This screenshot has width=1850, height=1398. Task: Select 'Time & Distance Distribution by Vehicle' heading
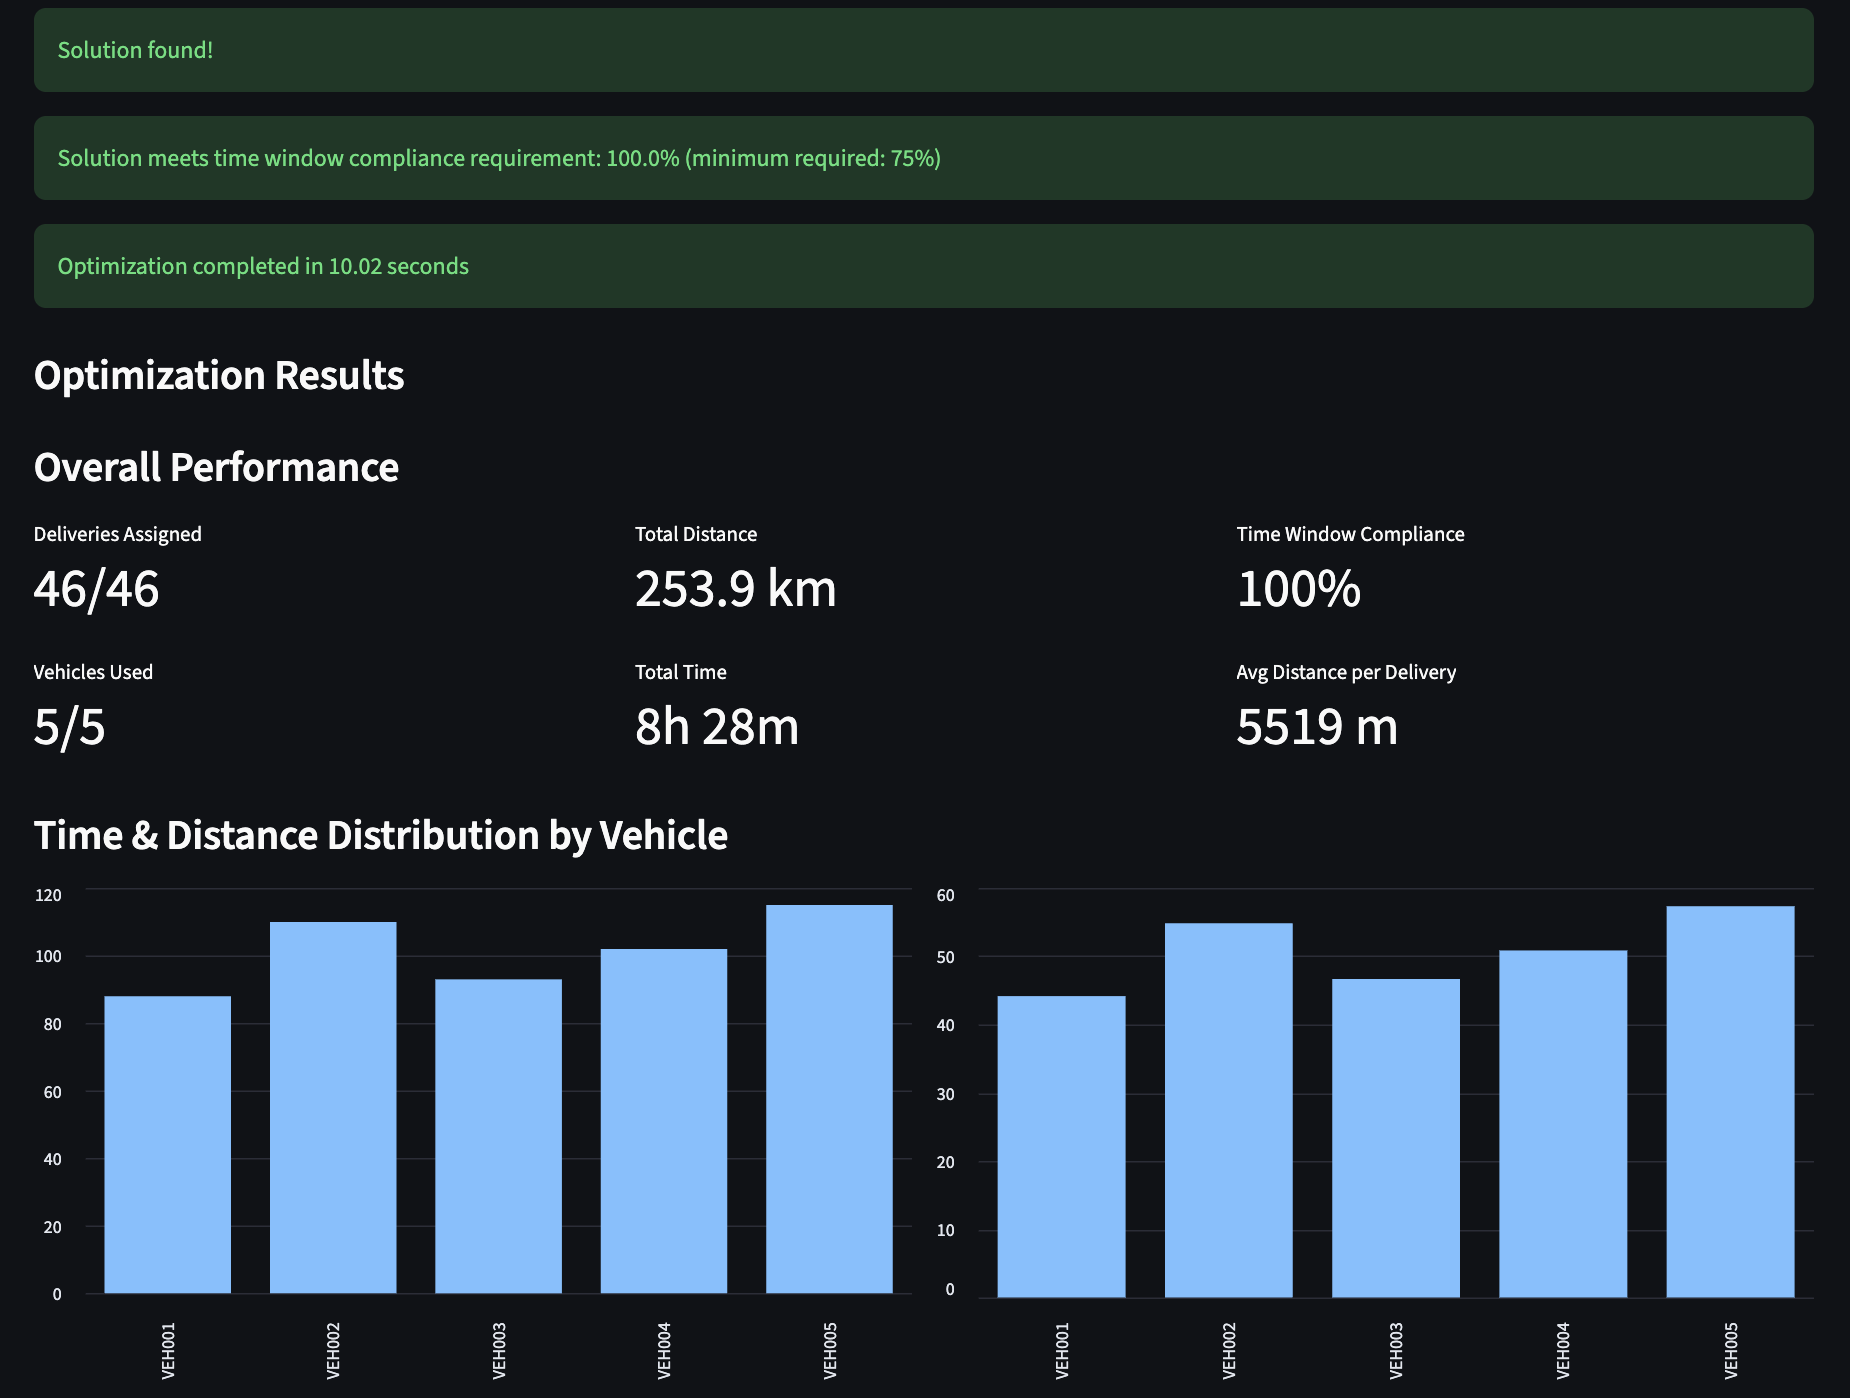[381, 836]
